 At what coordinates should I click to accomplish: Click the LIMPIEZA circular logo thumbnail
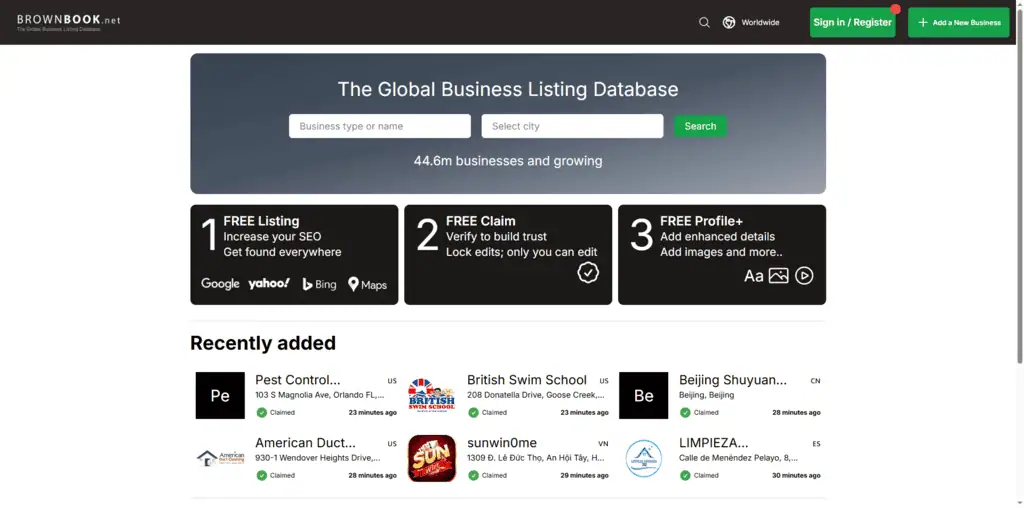643,458
